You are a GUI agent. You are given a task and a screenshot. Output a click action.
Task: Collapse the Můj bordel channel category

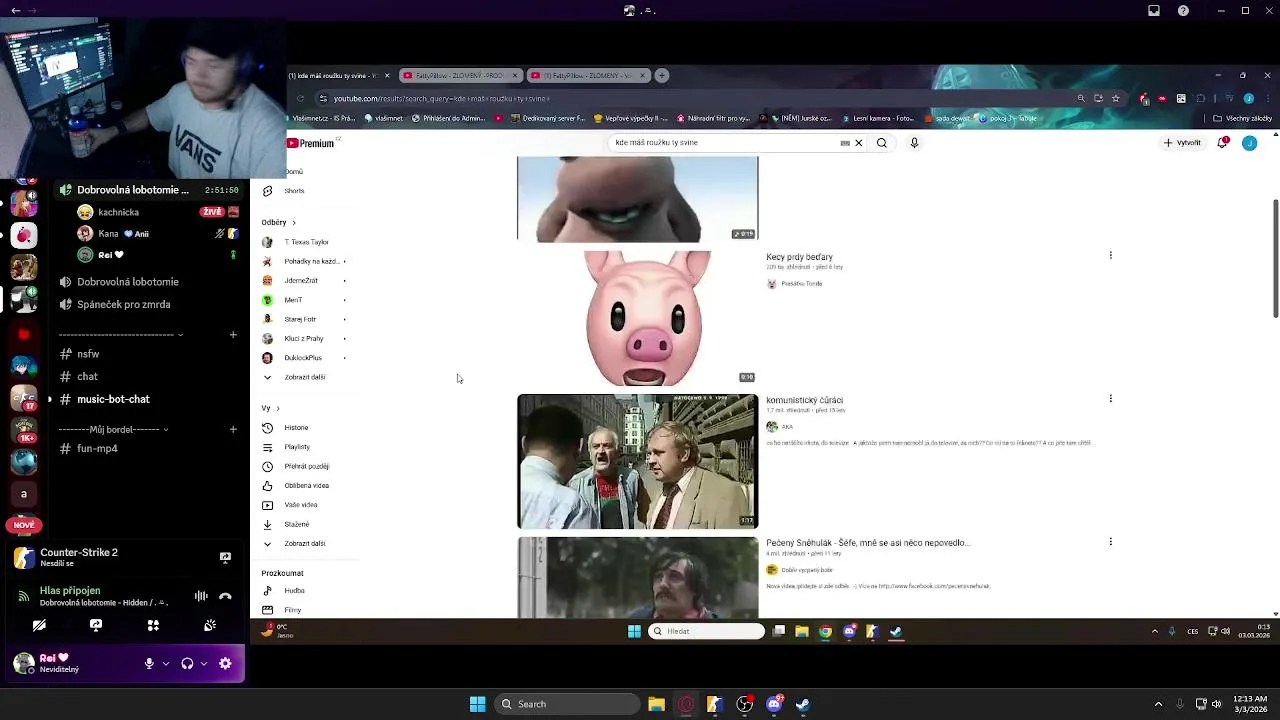[114, 429]
